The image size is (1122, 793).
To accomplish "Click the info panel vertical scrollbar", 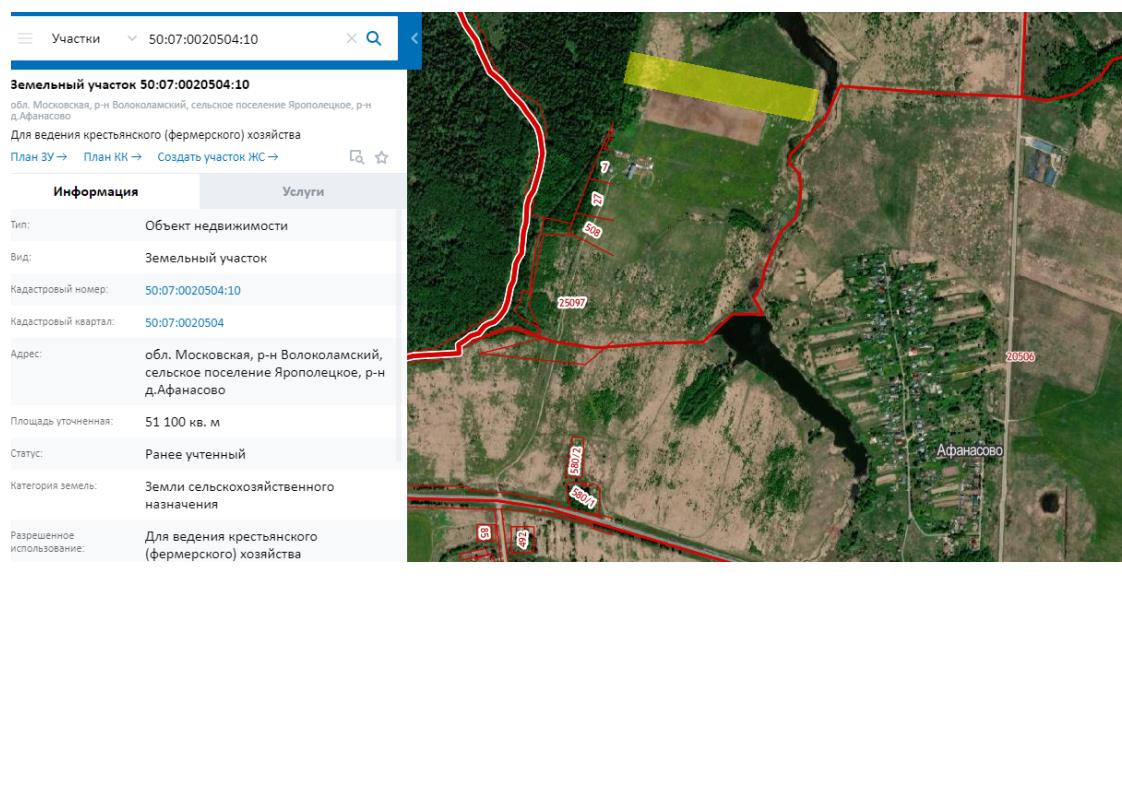I will [399, 335].
